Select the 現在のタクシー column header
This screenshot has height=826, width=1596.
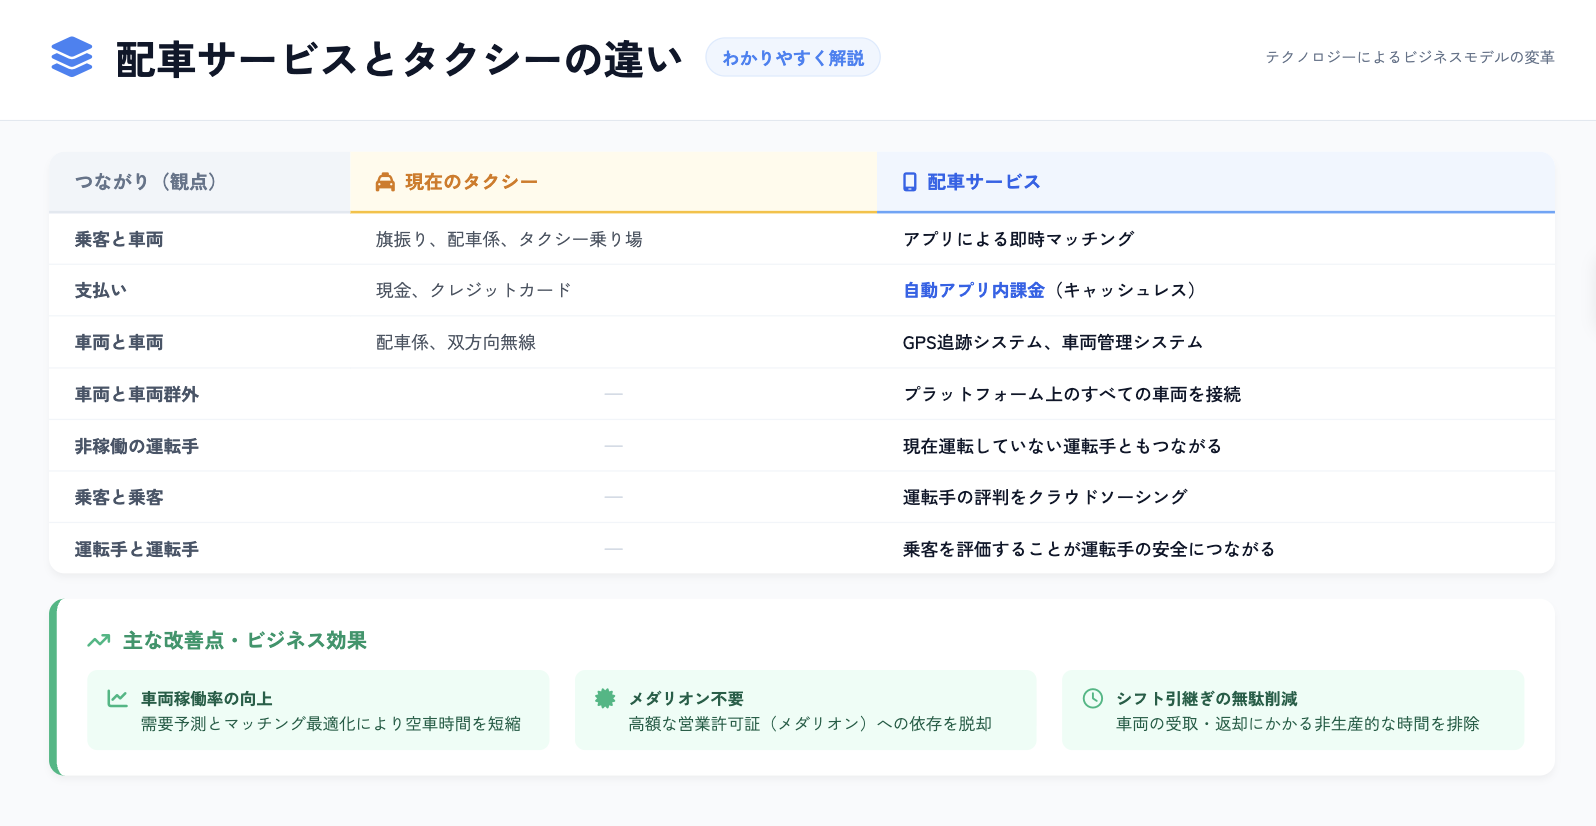point(471,182)
